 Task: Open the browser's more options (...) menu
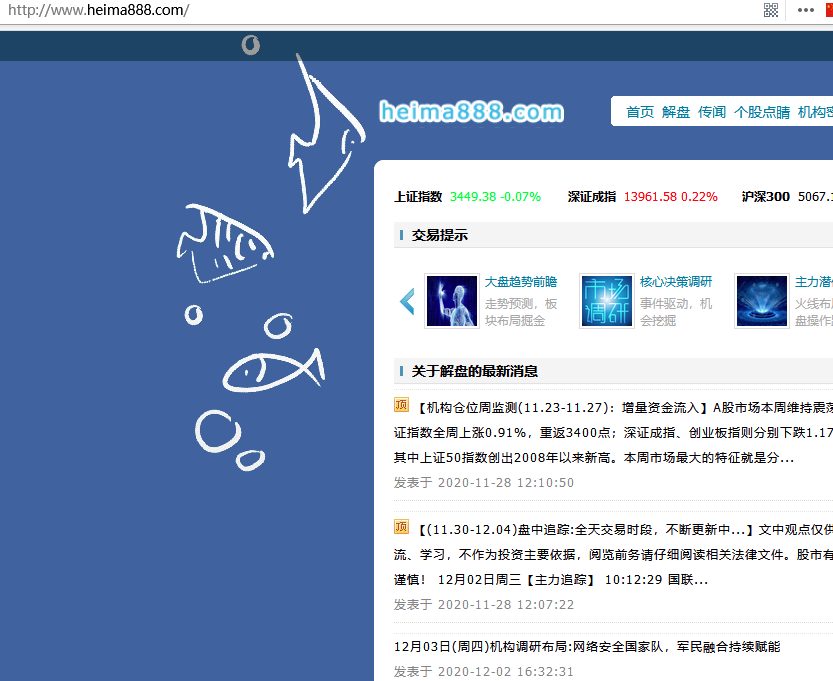point(804,11)
